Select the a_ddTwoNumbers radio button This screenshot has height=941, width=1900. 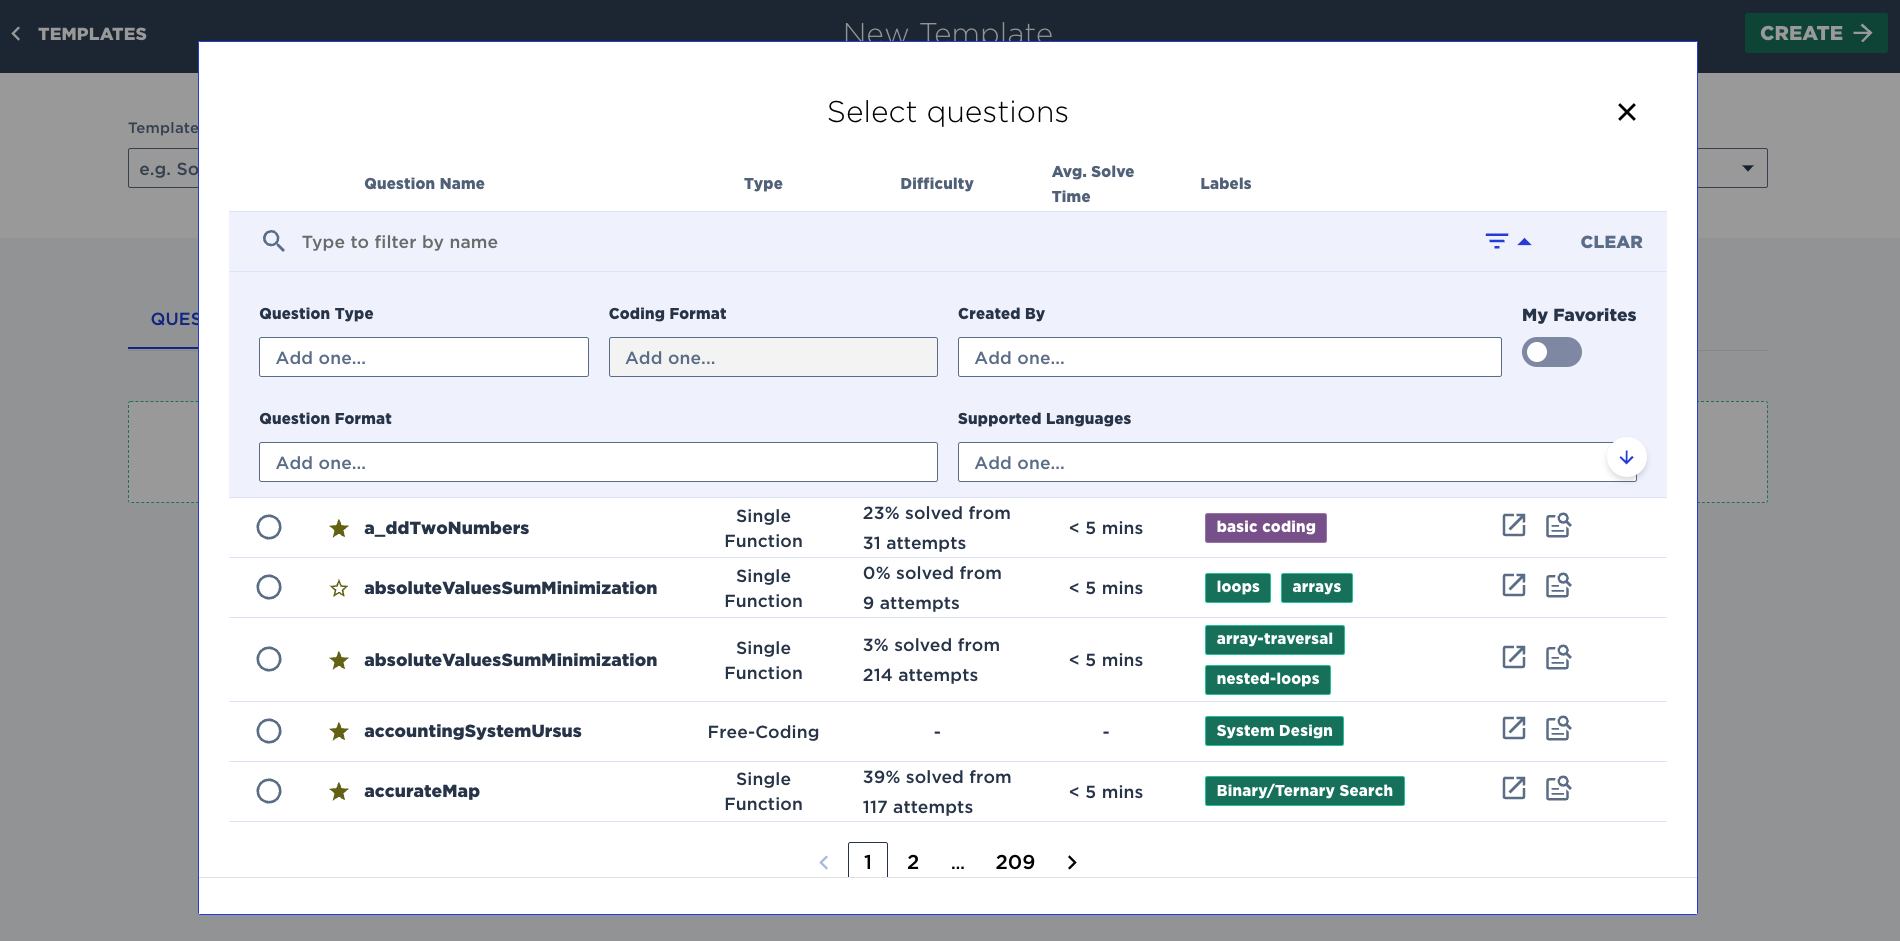pyautogui.click(x=269, y=527)
